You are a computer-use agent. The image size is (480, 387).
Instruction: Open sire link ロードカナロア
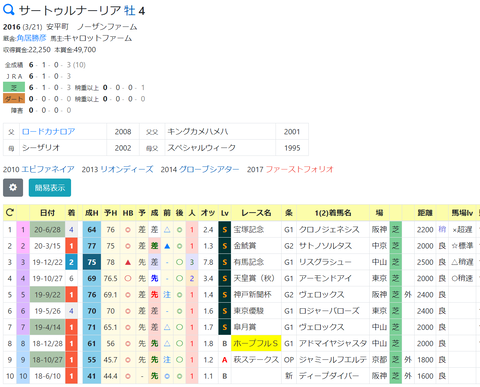coord(48,132)
